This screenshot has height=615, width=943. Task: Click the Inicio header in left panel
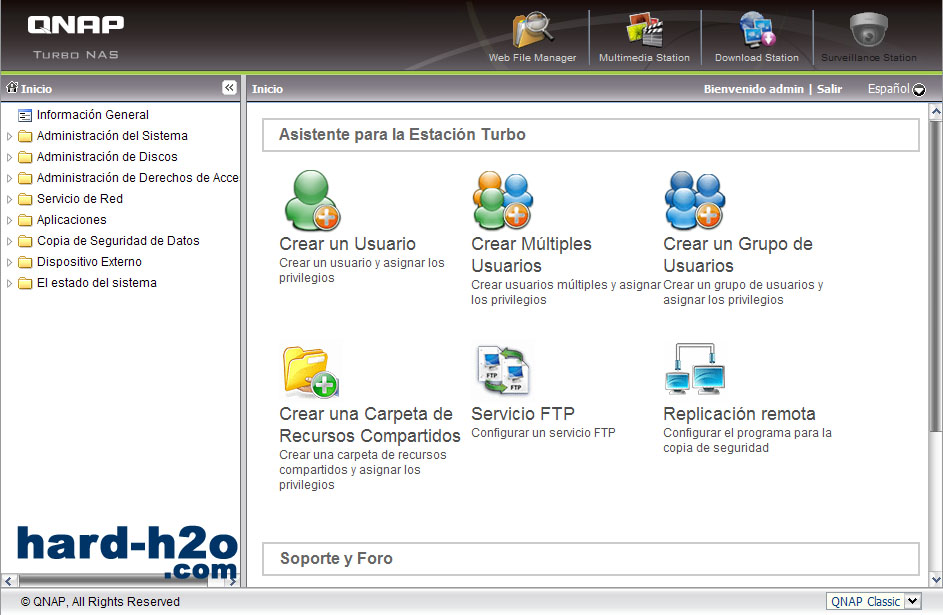(36, 89)
